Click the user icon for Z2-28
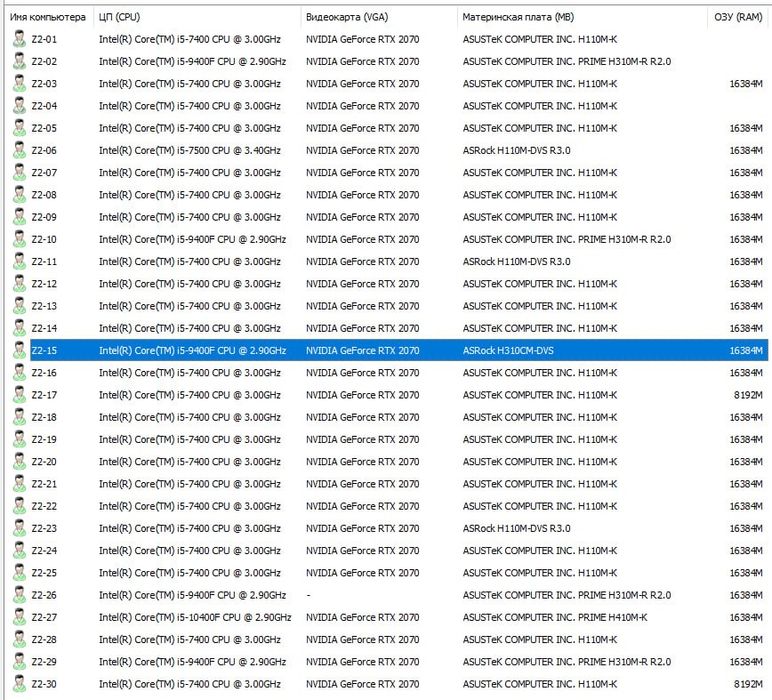The width and height of the screenshot is (772, 700). click(x=19, y=639)
